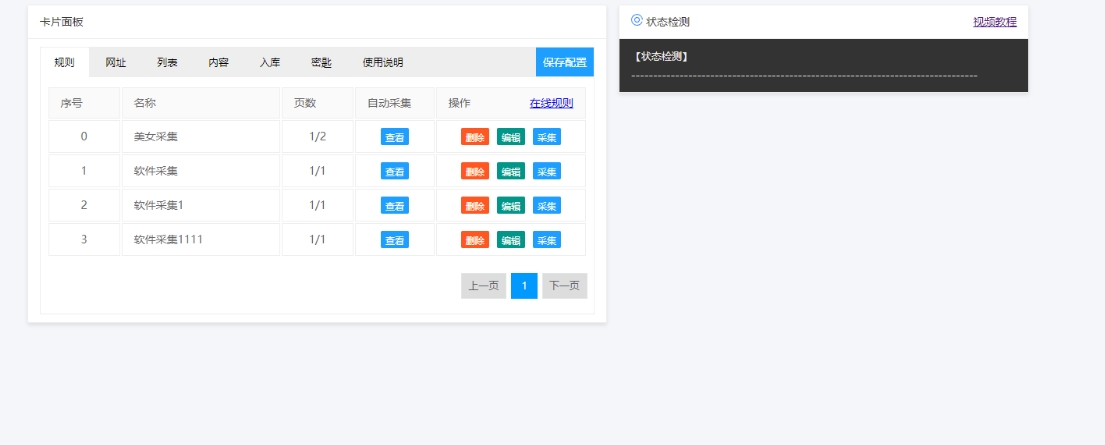Delete the 美女采集 rule
The width and height of the screenshot is (1105, 445).
475,137
